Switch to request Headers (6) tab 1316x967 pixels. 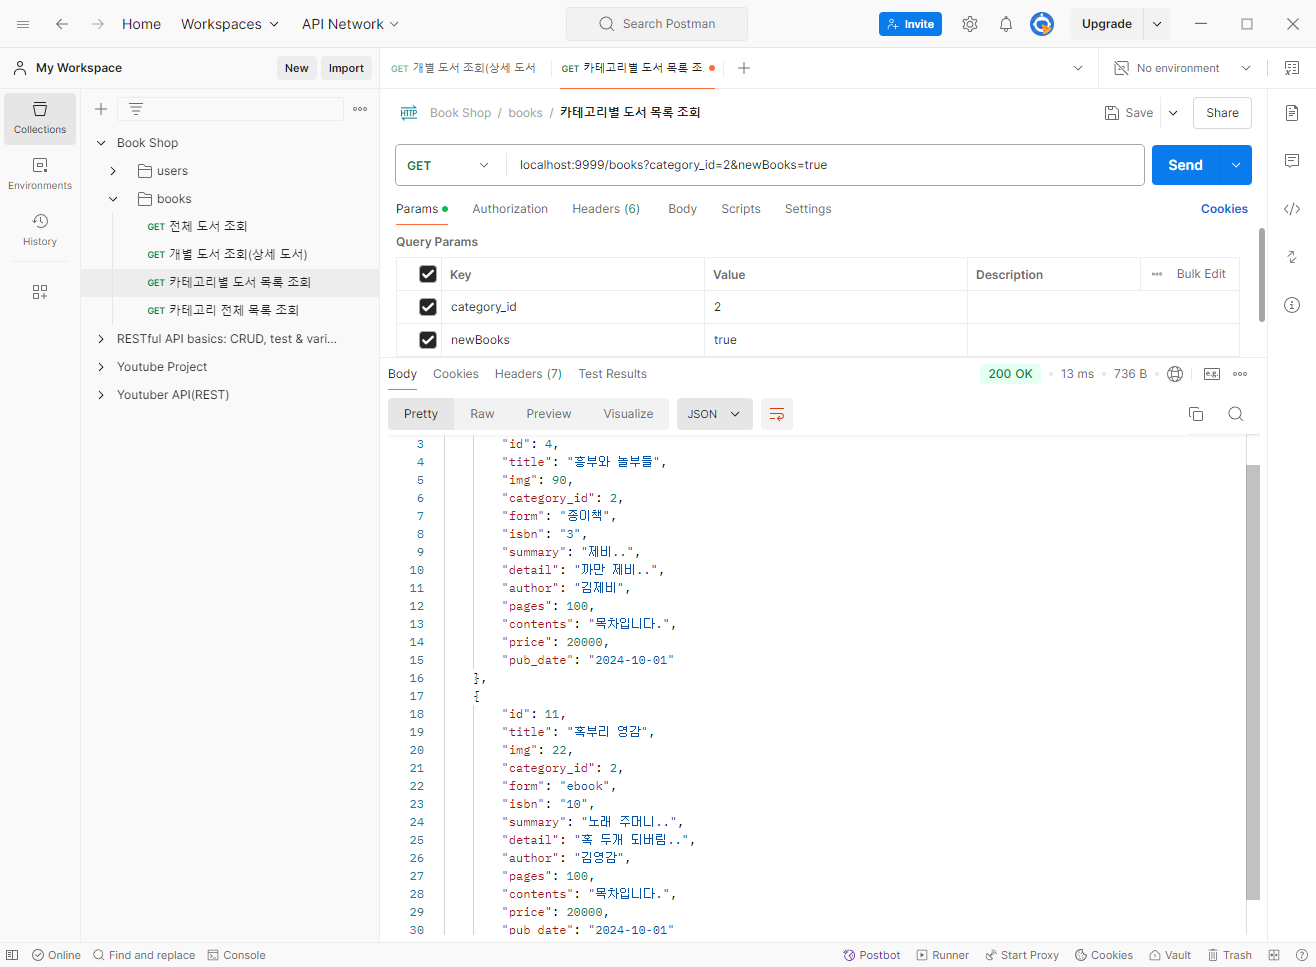point(606,209)
